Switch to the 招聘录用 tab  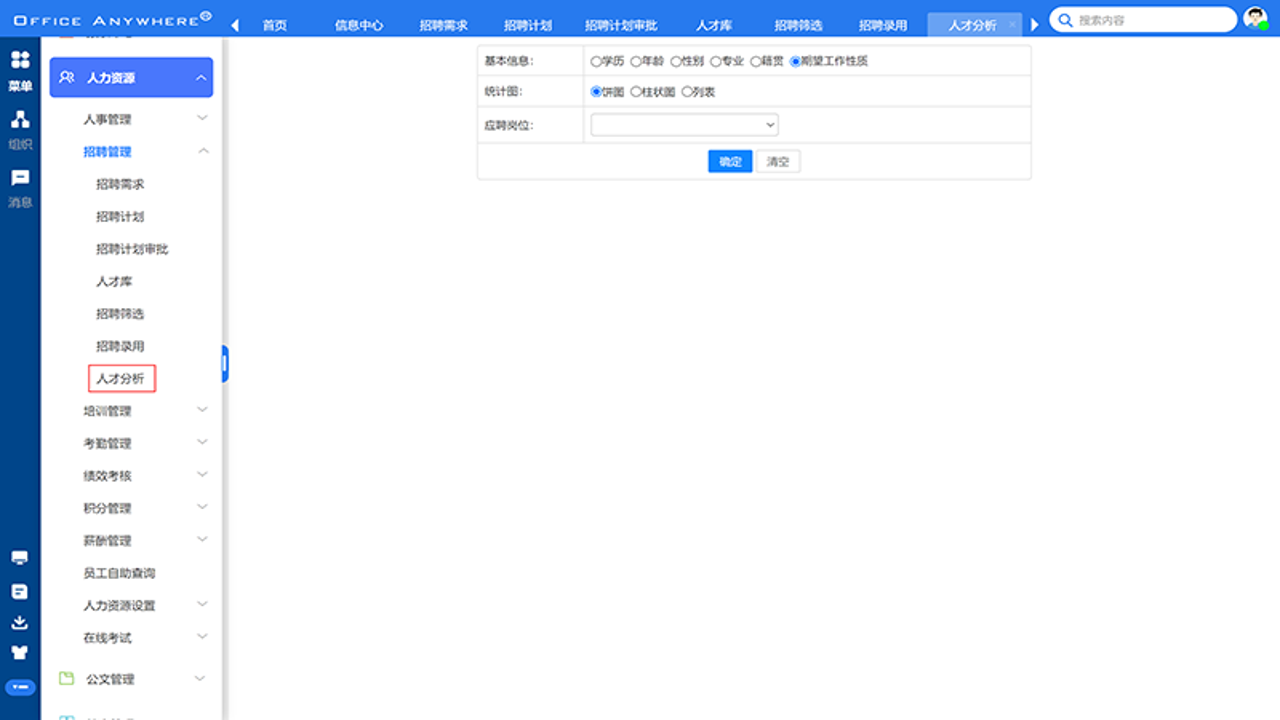tap(883, 25)
